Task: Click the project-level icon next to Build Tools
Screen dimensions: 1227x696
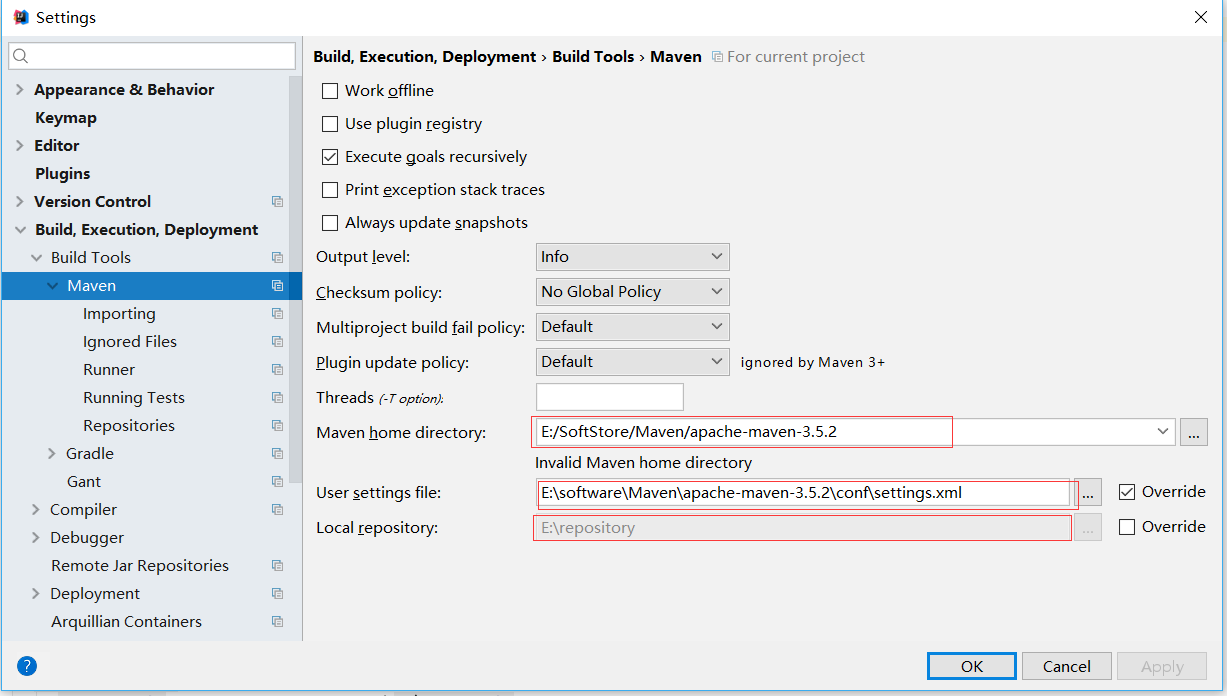Action: pyautogui.click(x=277, y=258)
